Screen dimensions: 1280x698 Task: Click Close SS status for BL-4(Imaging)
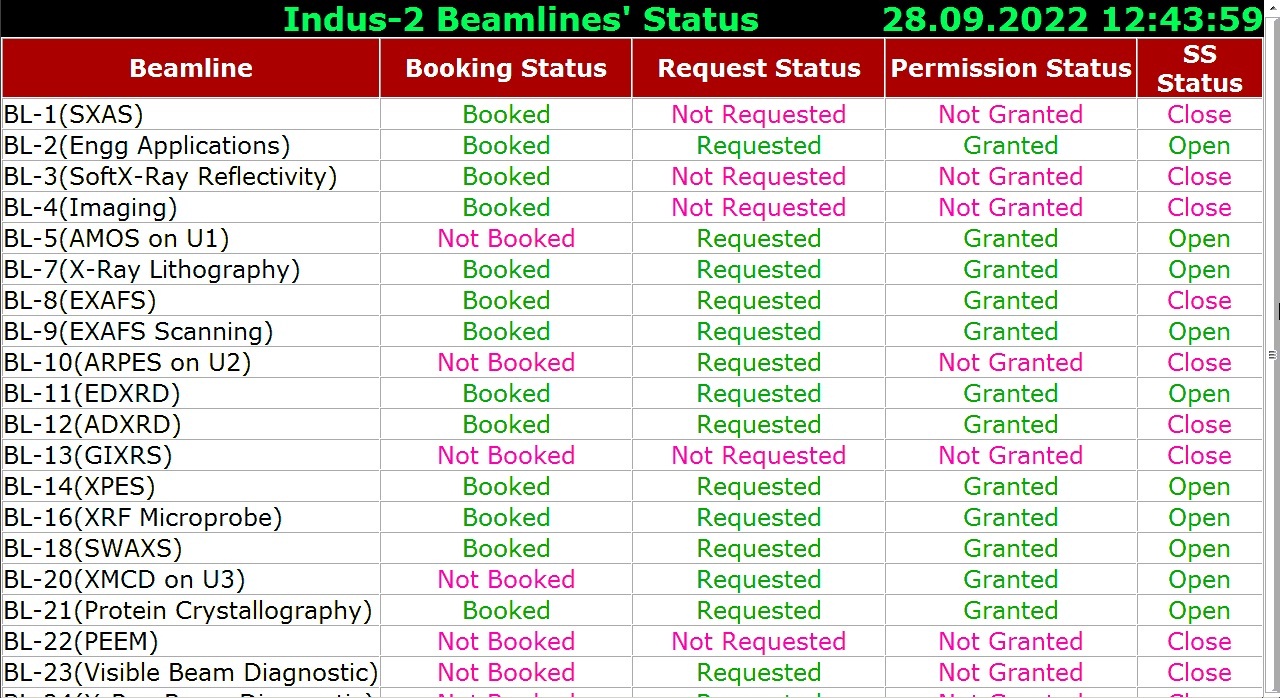click(x=1200, y=207)
